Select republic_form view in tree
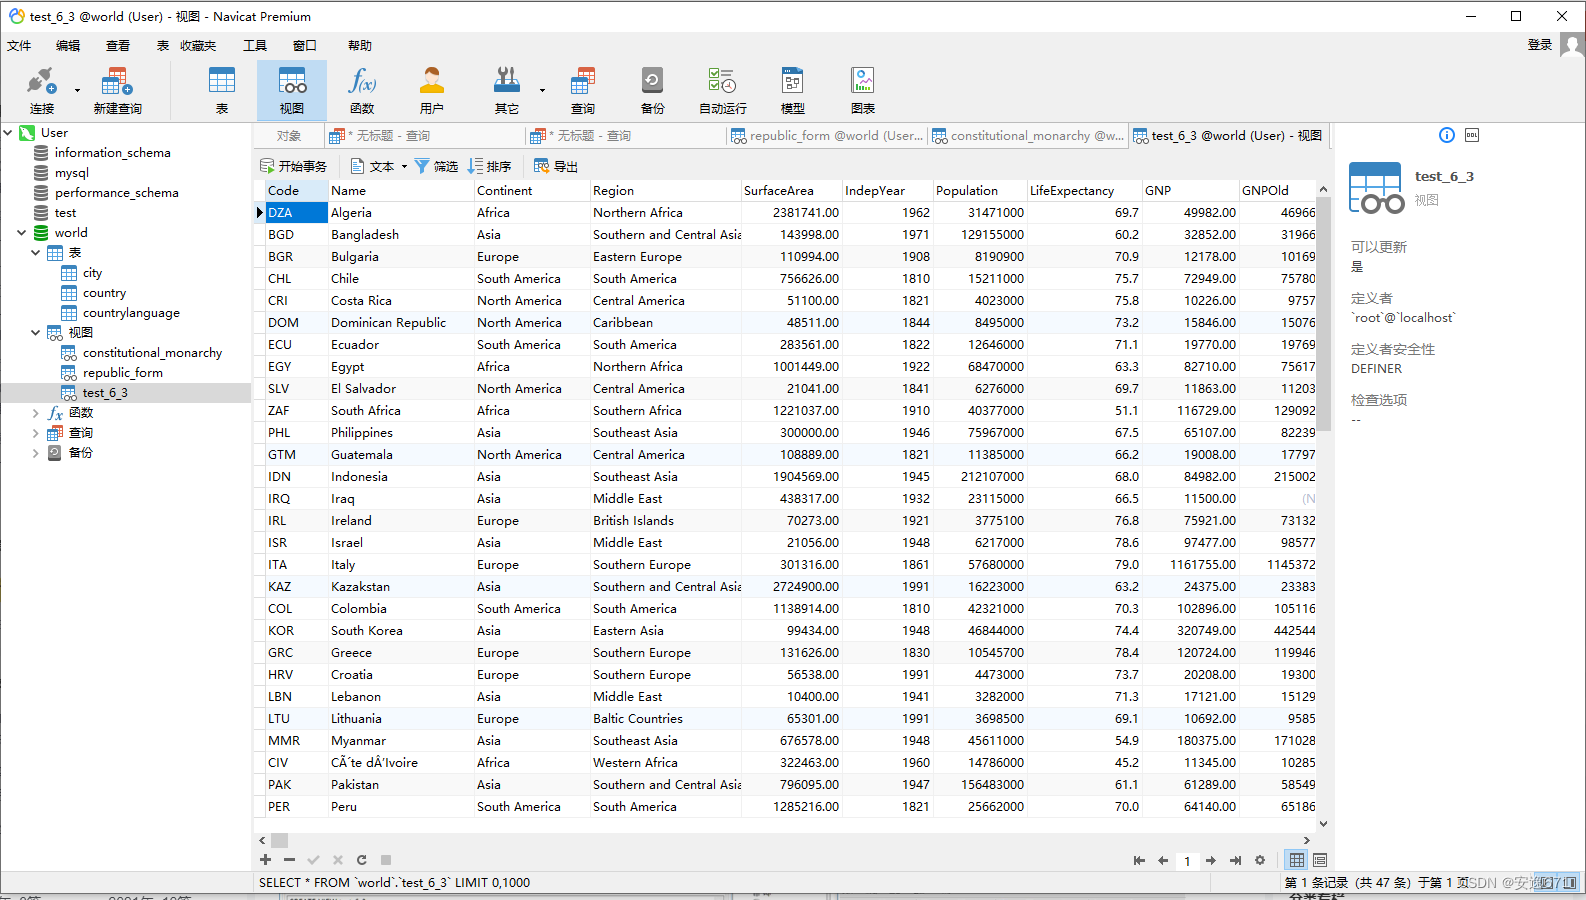The image size is (1586, 900). [x=123, y=372]
